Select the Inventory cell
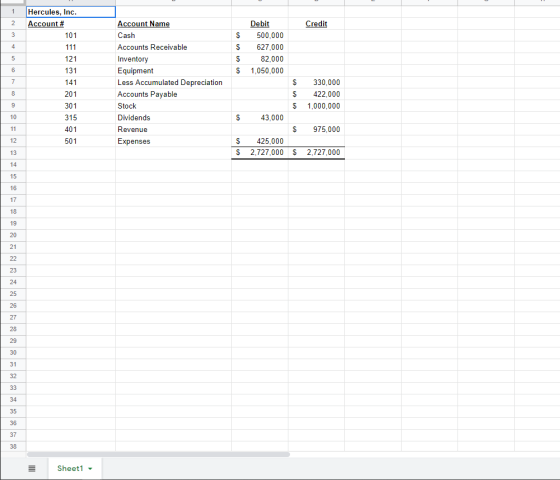 coord(173,59)
